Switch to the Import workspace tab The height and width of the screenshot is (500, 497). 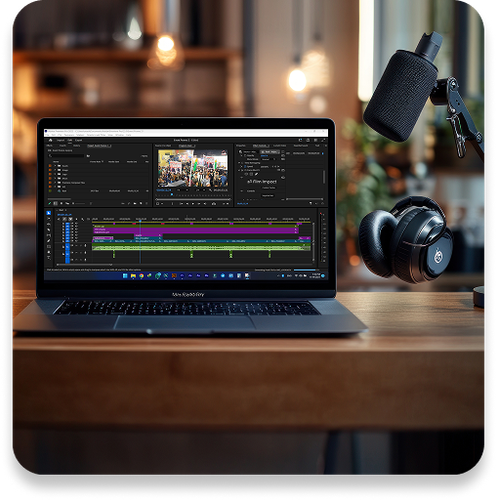click(61, 140)
